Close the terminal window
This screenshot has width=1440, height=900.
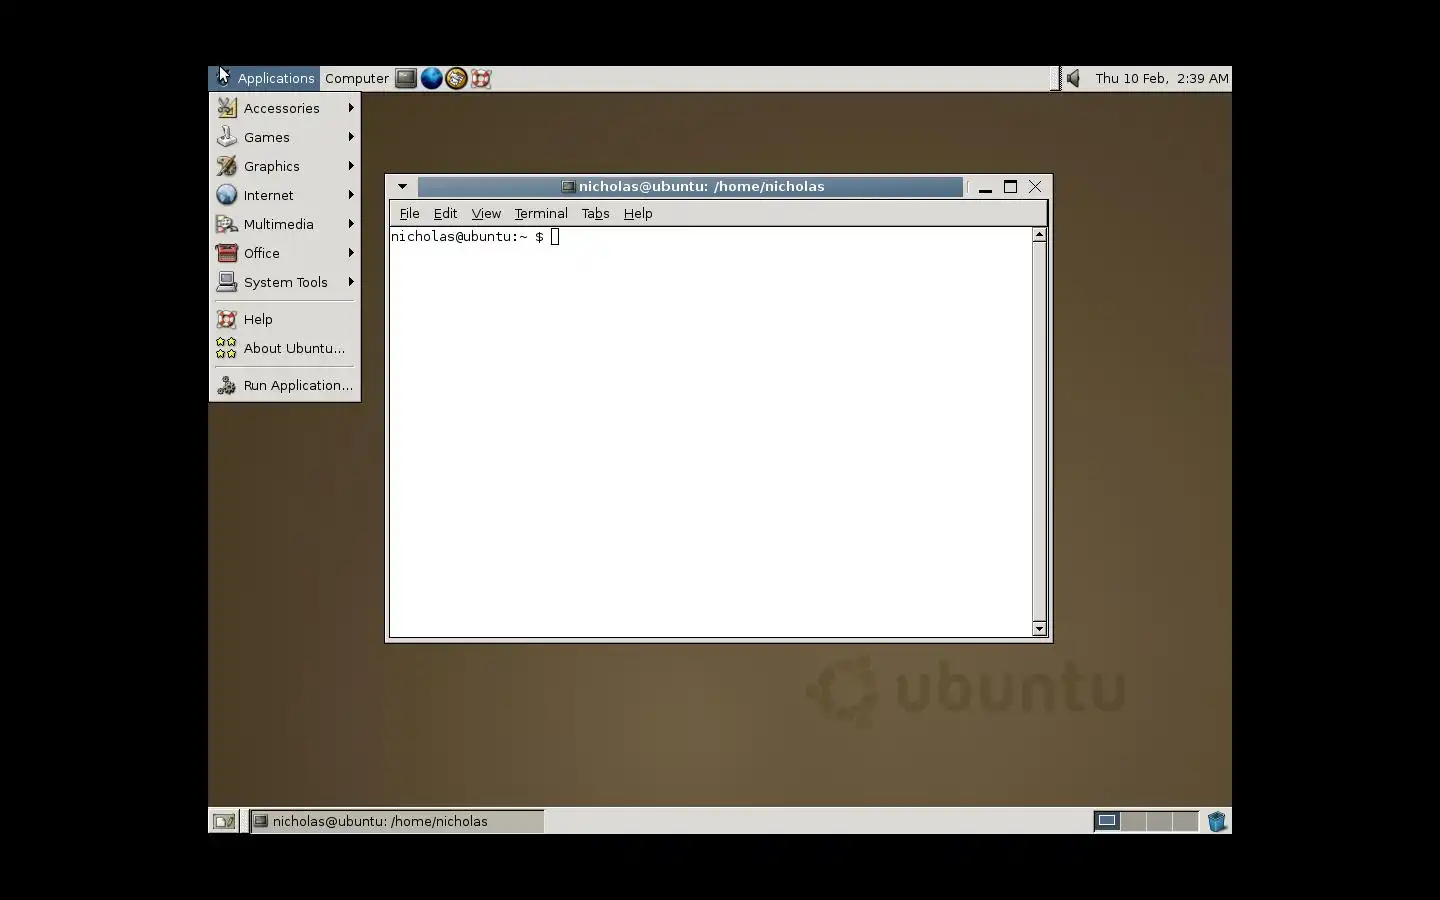tap(1035, 187)
